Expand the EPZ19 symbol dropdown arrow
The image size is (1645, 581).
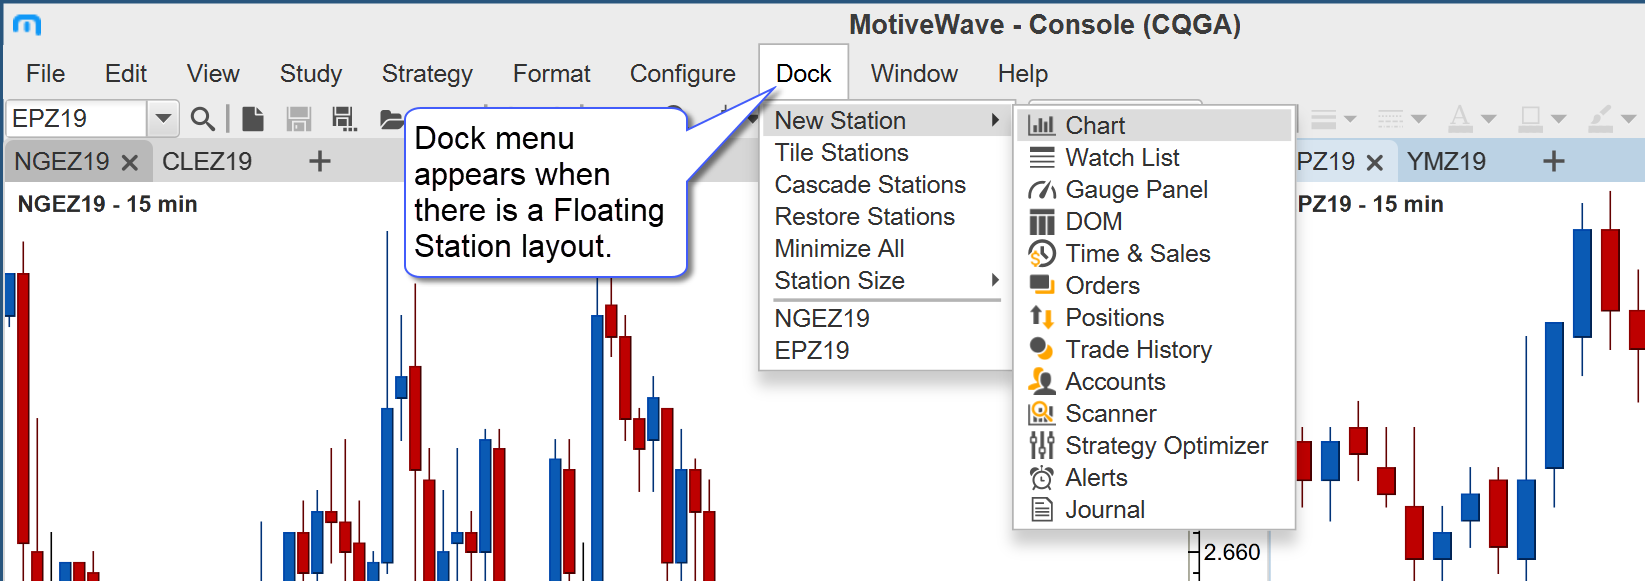[x=163, y=119]
